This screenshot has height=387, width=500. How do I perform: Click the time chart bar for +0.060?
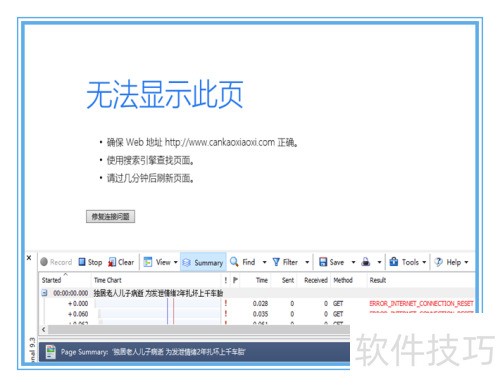(x=159, y=314)
